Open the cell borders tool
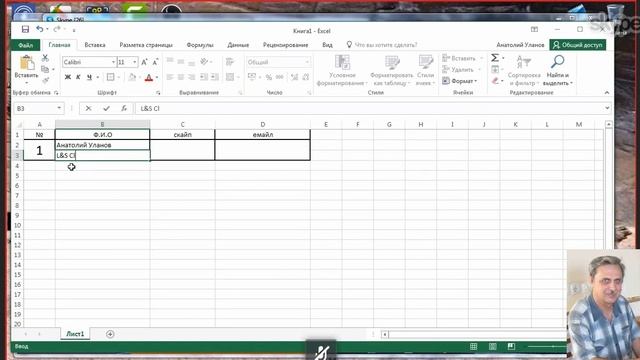The width and height of the screenshot is (640, 360). point(111,77)
